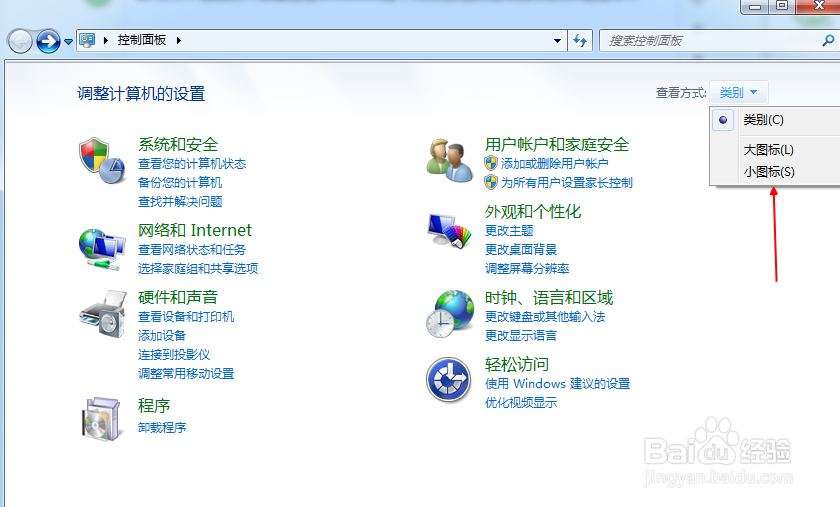Open the 用户帐户和家庭安全 people icon

[450, 160]
